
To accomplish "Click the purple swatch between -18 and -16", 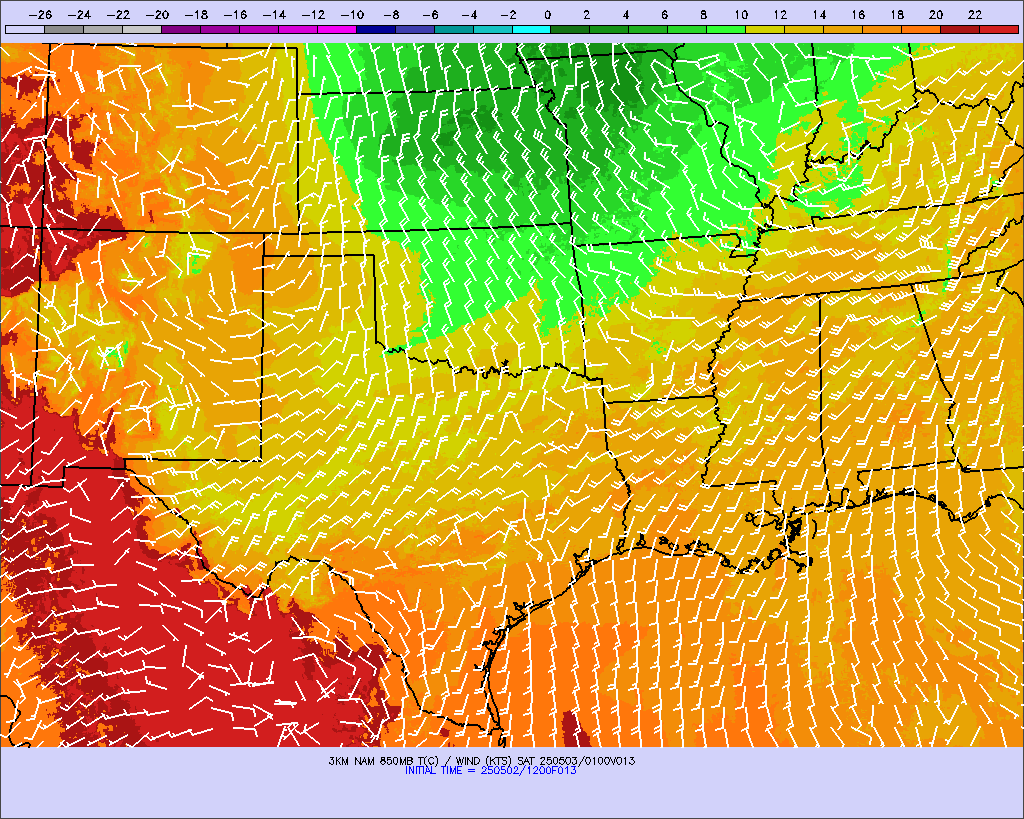I will (220, 29).
